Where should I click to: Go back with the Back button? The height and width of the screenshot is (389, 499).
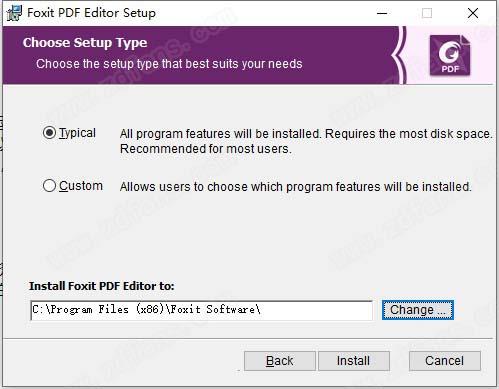[280, 361]
